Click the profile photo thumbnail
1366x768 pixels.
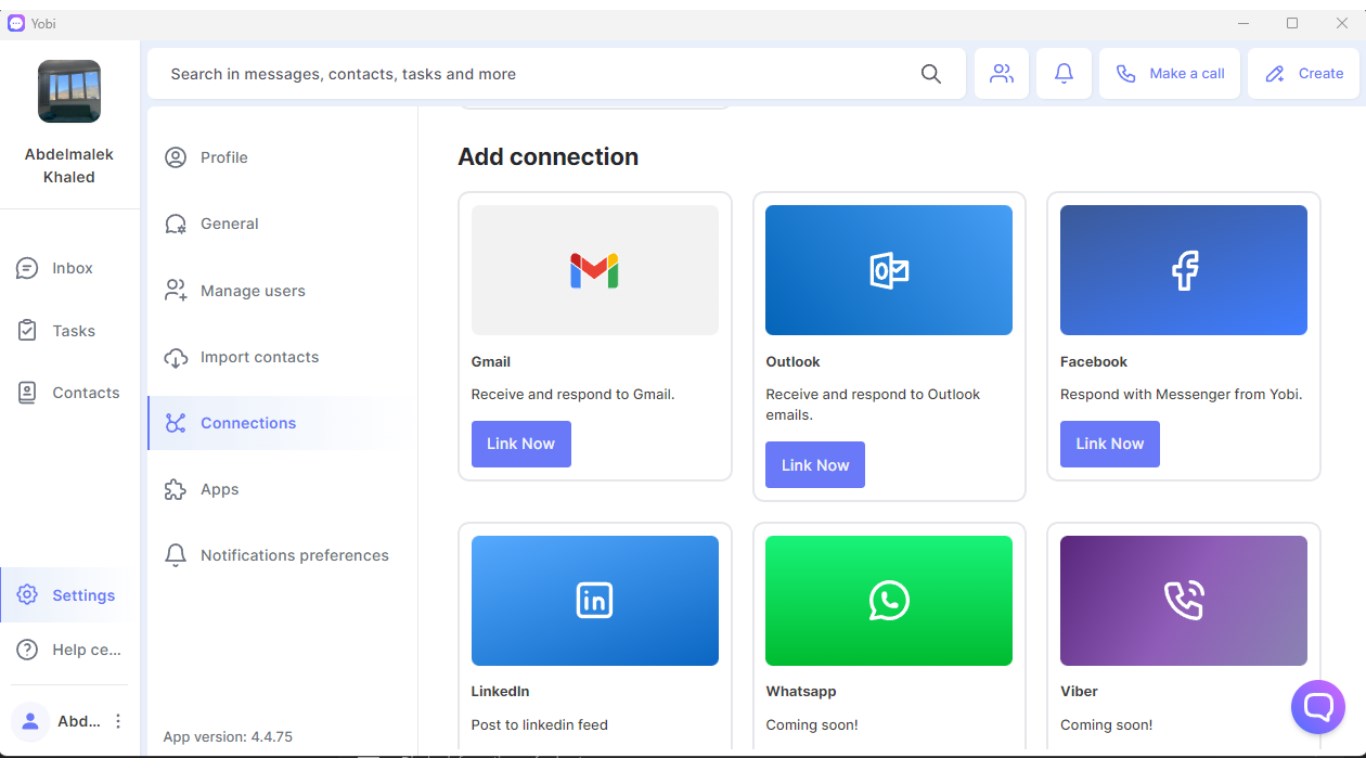[69, 91]
